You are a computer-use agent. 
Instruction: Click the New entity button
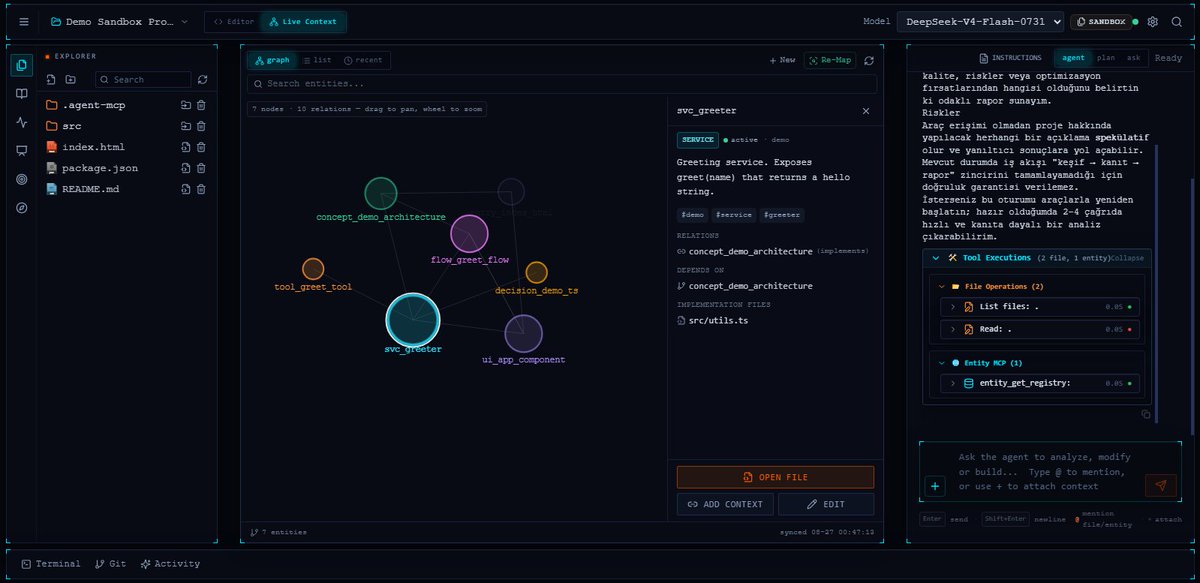pos(782,60)
